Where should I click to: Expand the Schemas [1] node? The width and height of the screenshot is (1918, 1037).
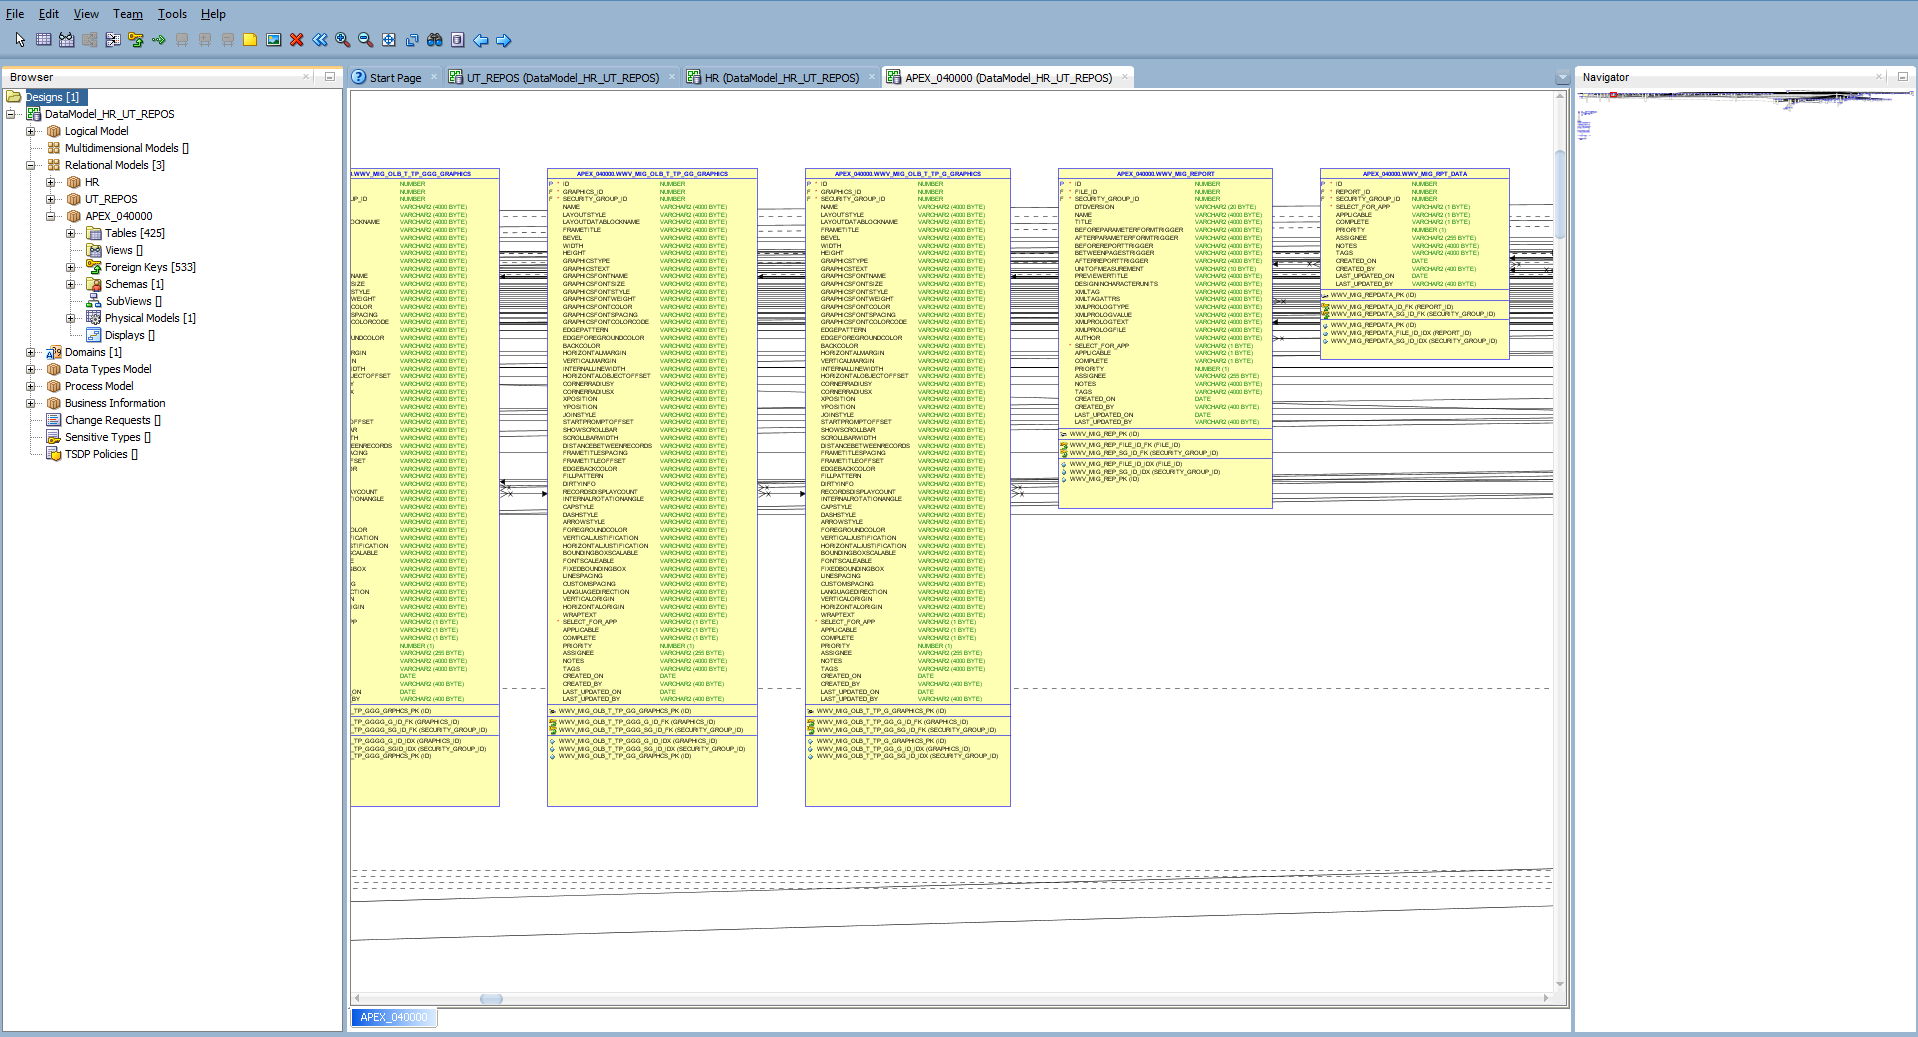[71, 284]
